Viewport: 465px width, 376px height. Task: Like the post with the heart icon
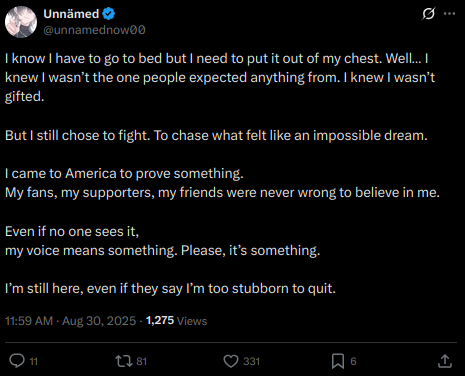(231, 361)
